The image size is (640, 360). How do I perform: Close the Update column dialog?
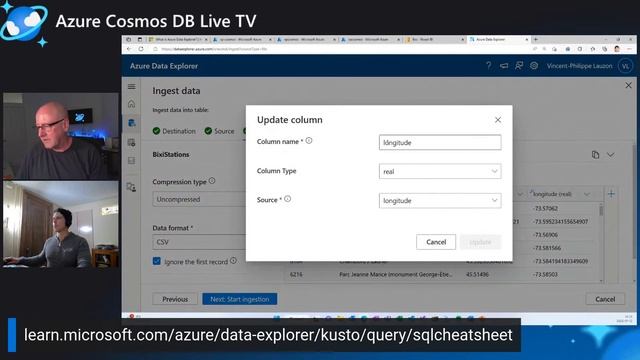coord(498,120)
